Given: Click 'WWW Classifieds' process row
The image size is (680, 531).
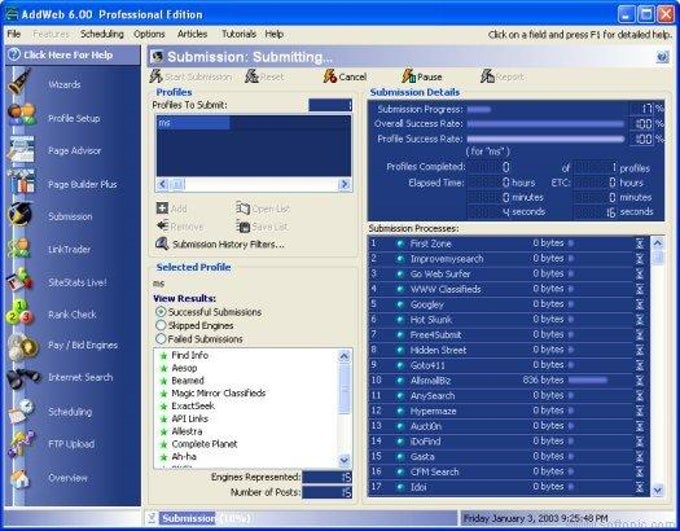Looking at the screenshot, I should pos(508,289).
